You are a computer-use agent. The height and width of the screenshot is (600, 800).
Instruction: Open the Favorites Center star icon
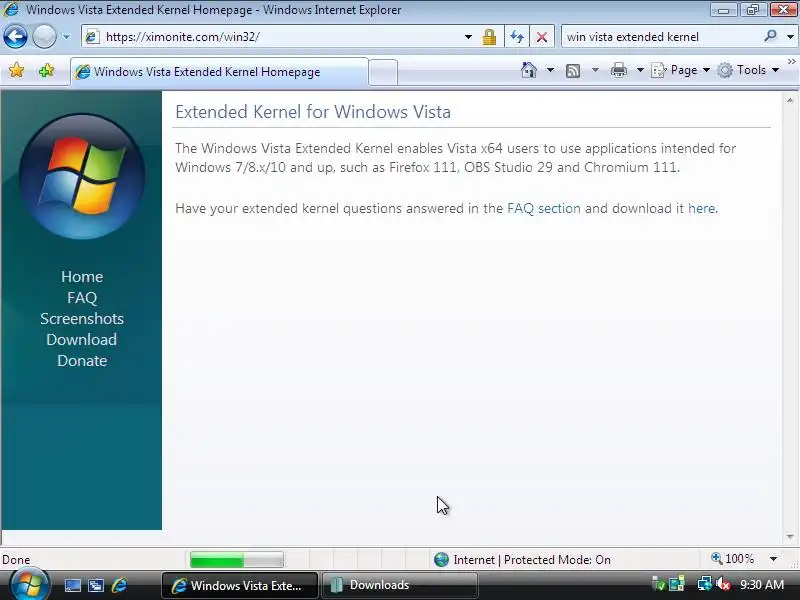16,70
